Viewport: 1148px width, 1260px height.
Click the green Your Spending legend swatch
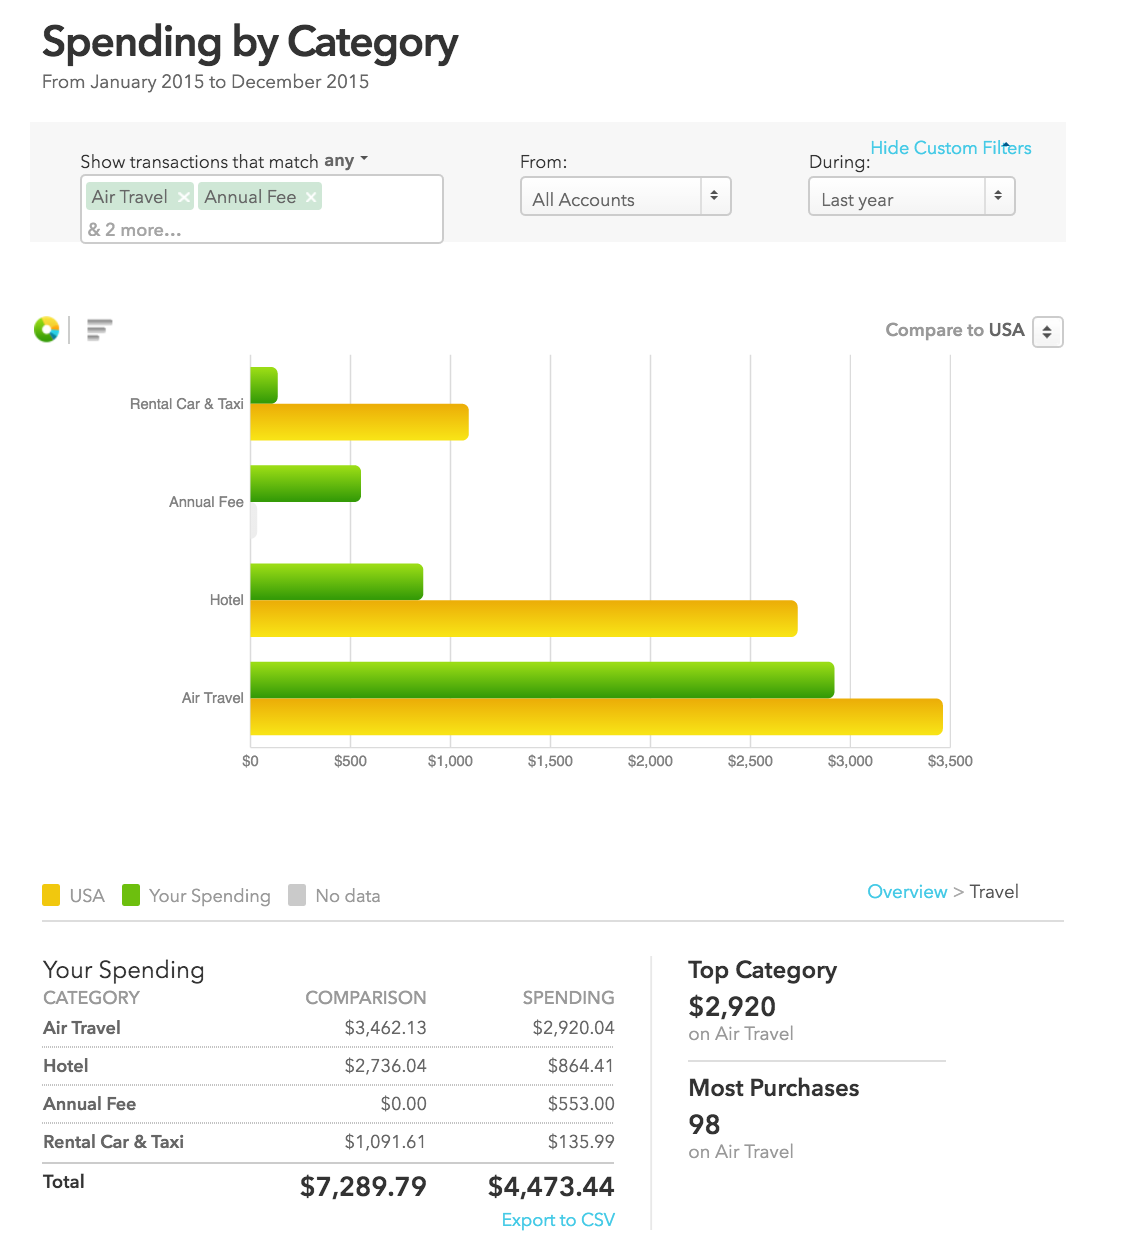(131, 895)
